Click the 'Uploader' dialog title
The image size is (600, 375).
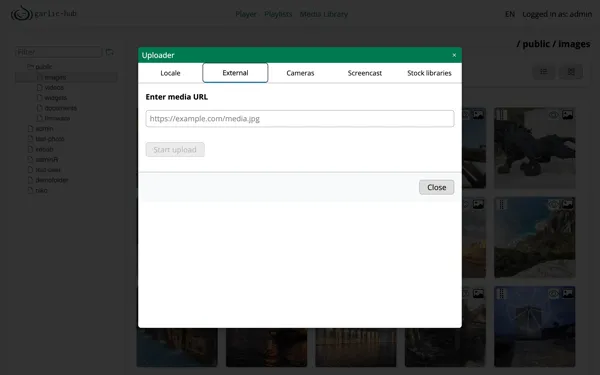coord(158,55)
